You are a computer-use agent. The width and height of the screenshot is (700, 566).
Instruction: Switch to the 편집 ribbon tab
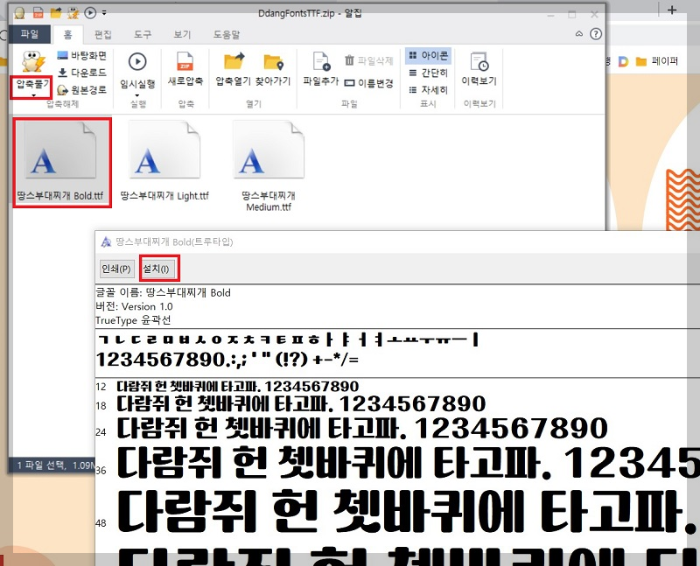point(103,34)
